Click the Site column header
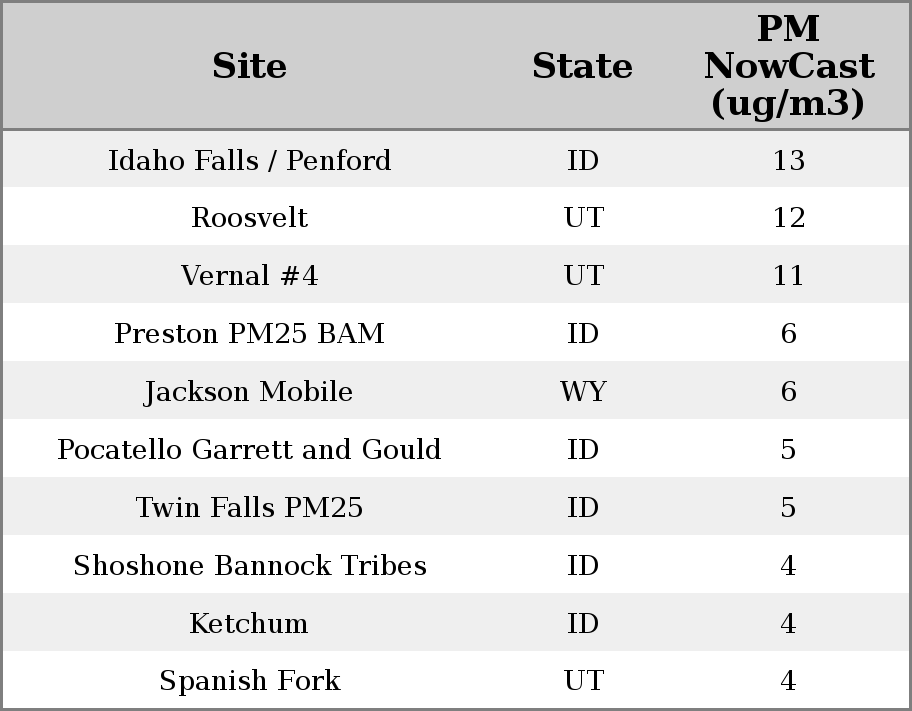The width and height of the screenshot is (912, 711). pyautogui.click(x=249, y=67)
